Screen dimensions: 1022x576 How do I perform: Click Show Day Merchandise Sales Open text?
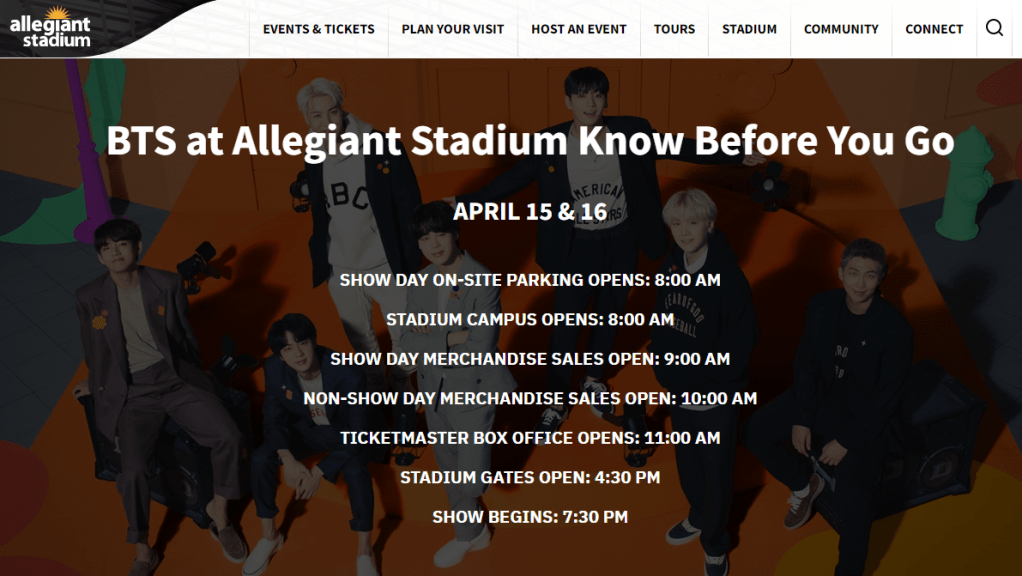pos(530,359)
